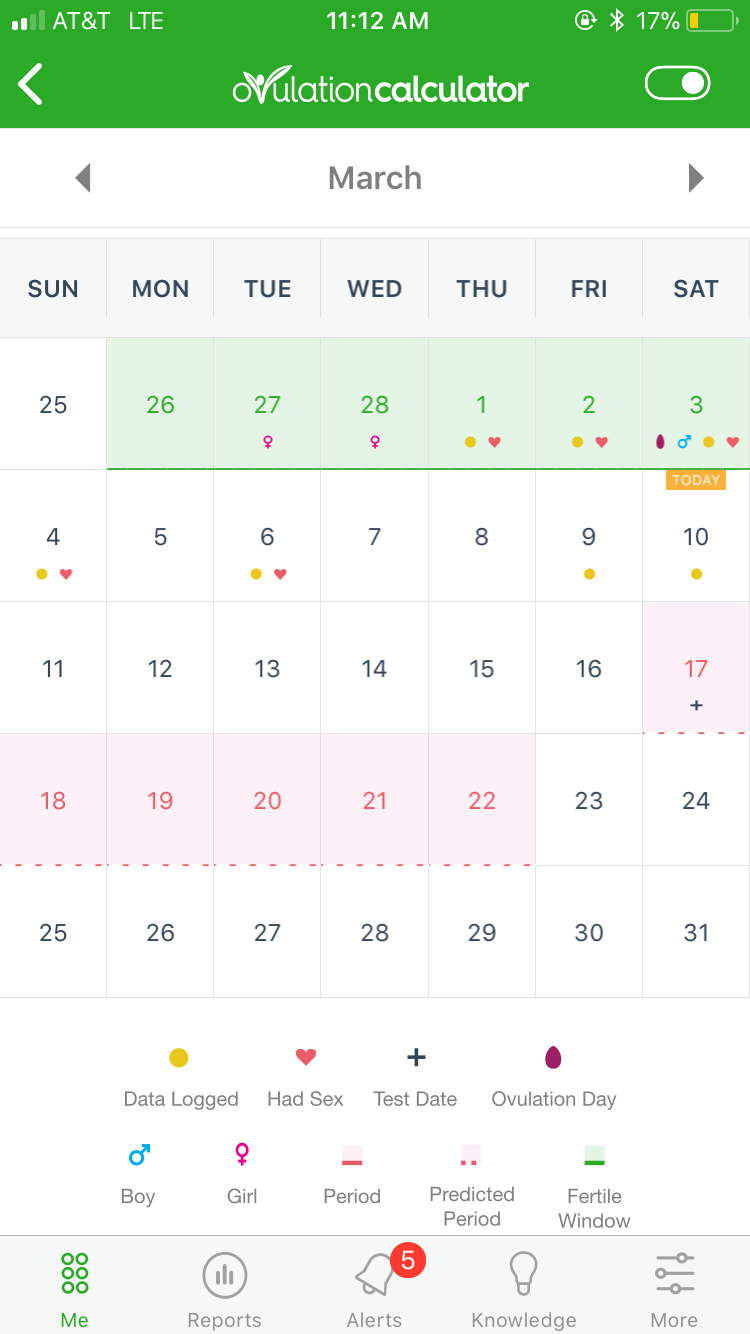This screenshot has height=1334, width=750.
Task: Tap the ovulation day icon on March 3
Action: point(660,441)
